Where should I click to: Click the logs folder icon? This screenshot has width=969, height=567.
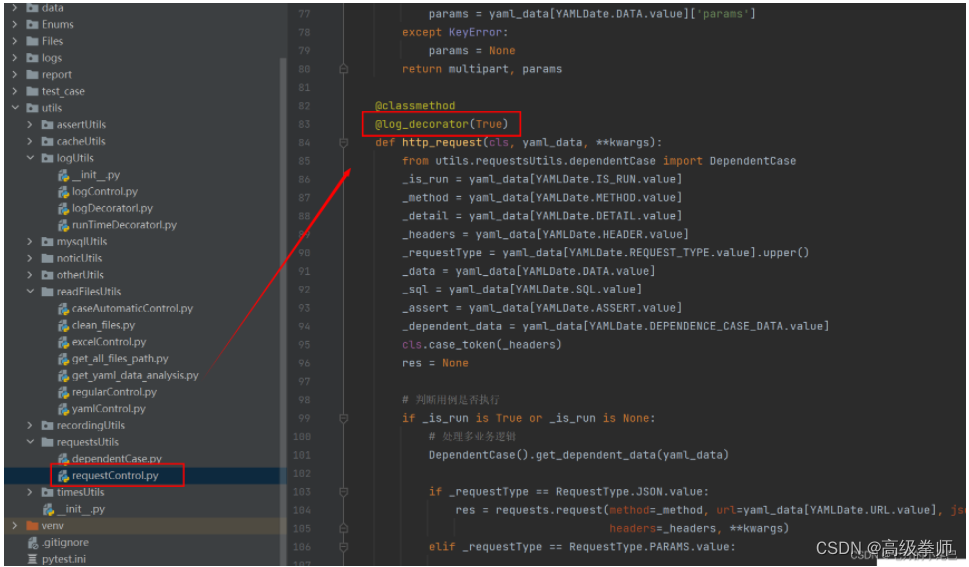(x=32, y=58)
